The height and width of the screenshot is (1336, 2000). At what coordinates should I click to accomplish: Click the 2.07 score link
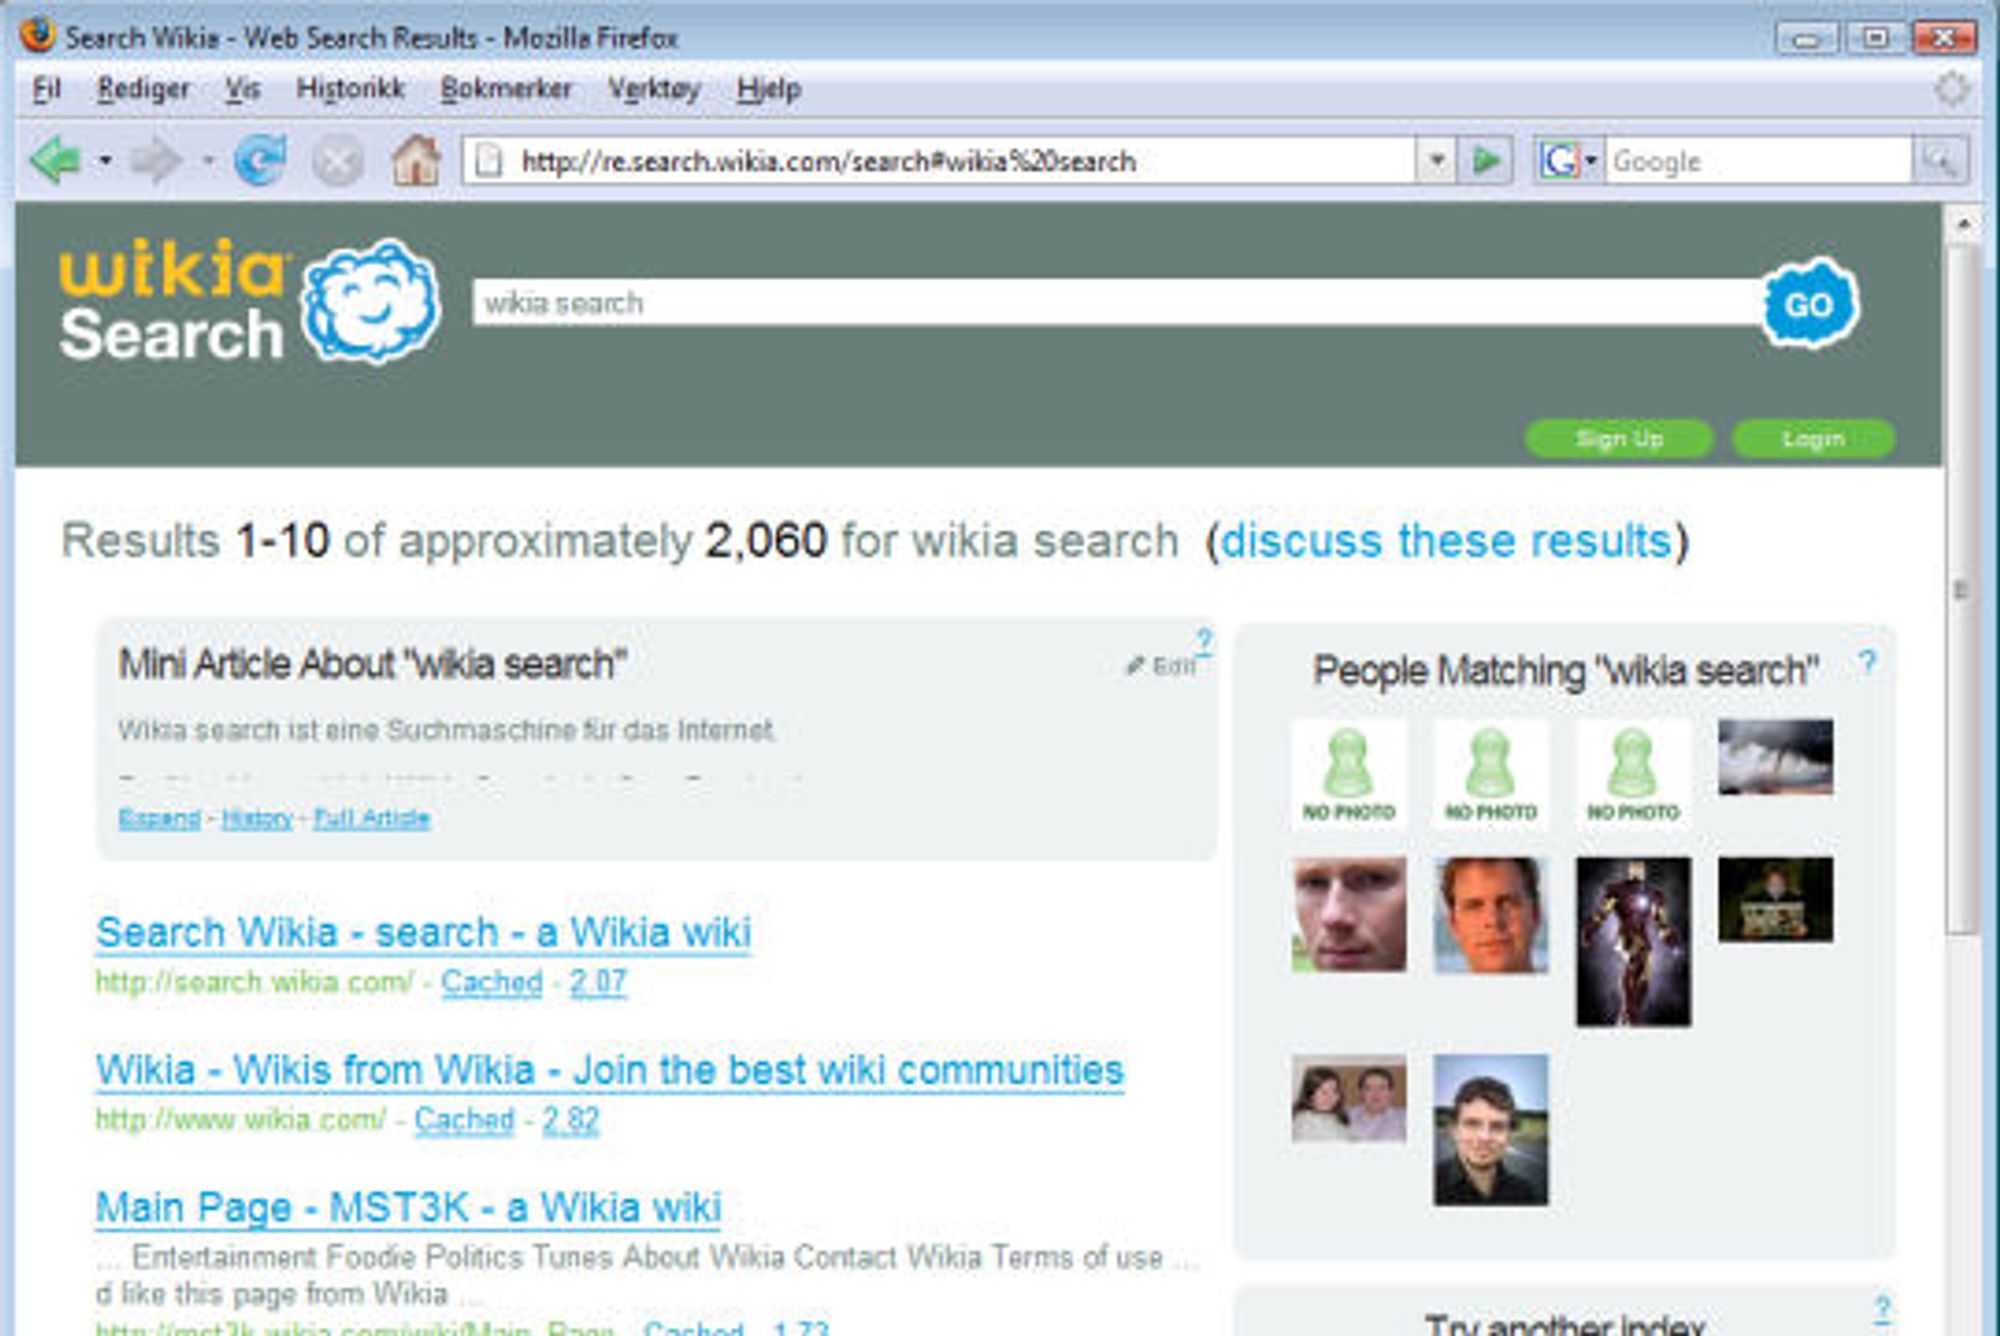598,982
